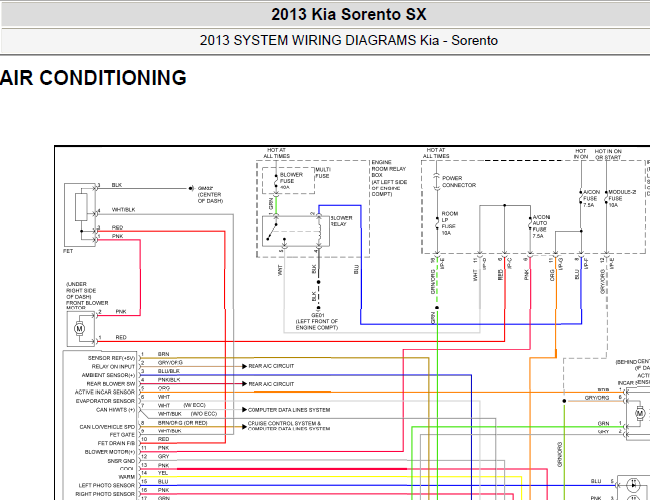Select the 'HOT IN ON OR START' label
This screenshot has width=650, height=500.
pyautogui.click(x=608, y=154)
